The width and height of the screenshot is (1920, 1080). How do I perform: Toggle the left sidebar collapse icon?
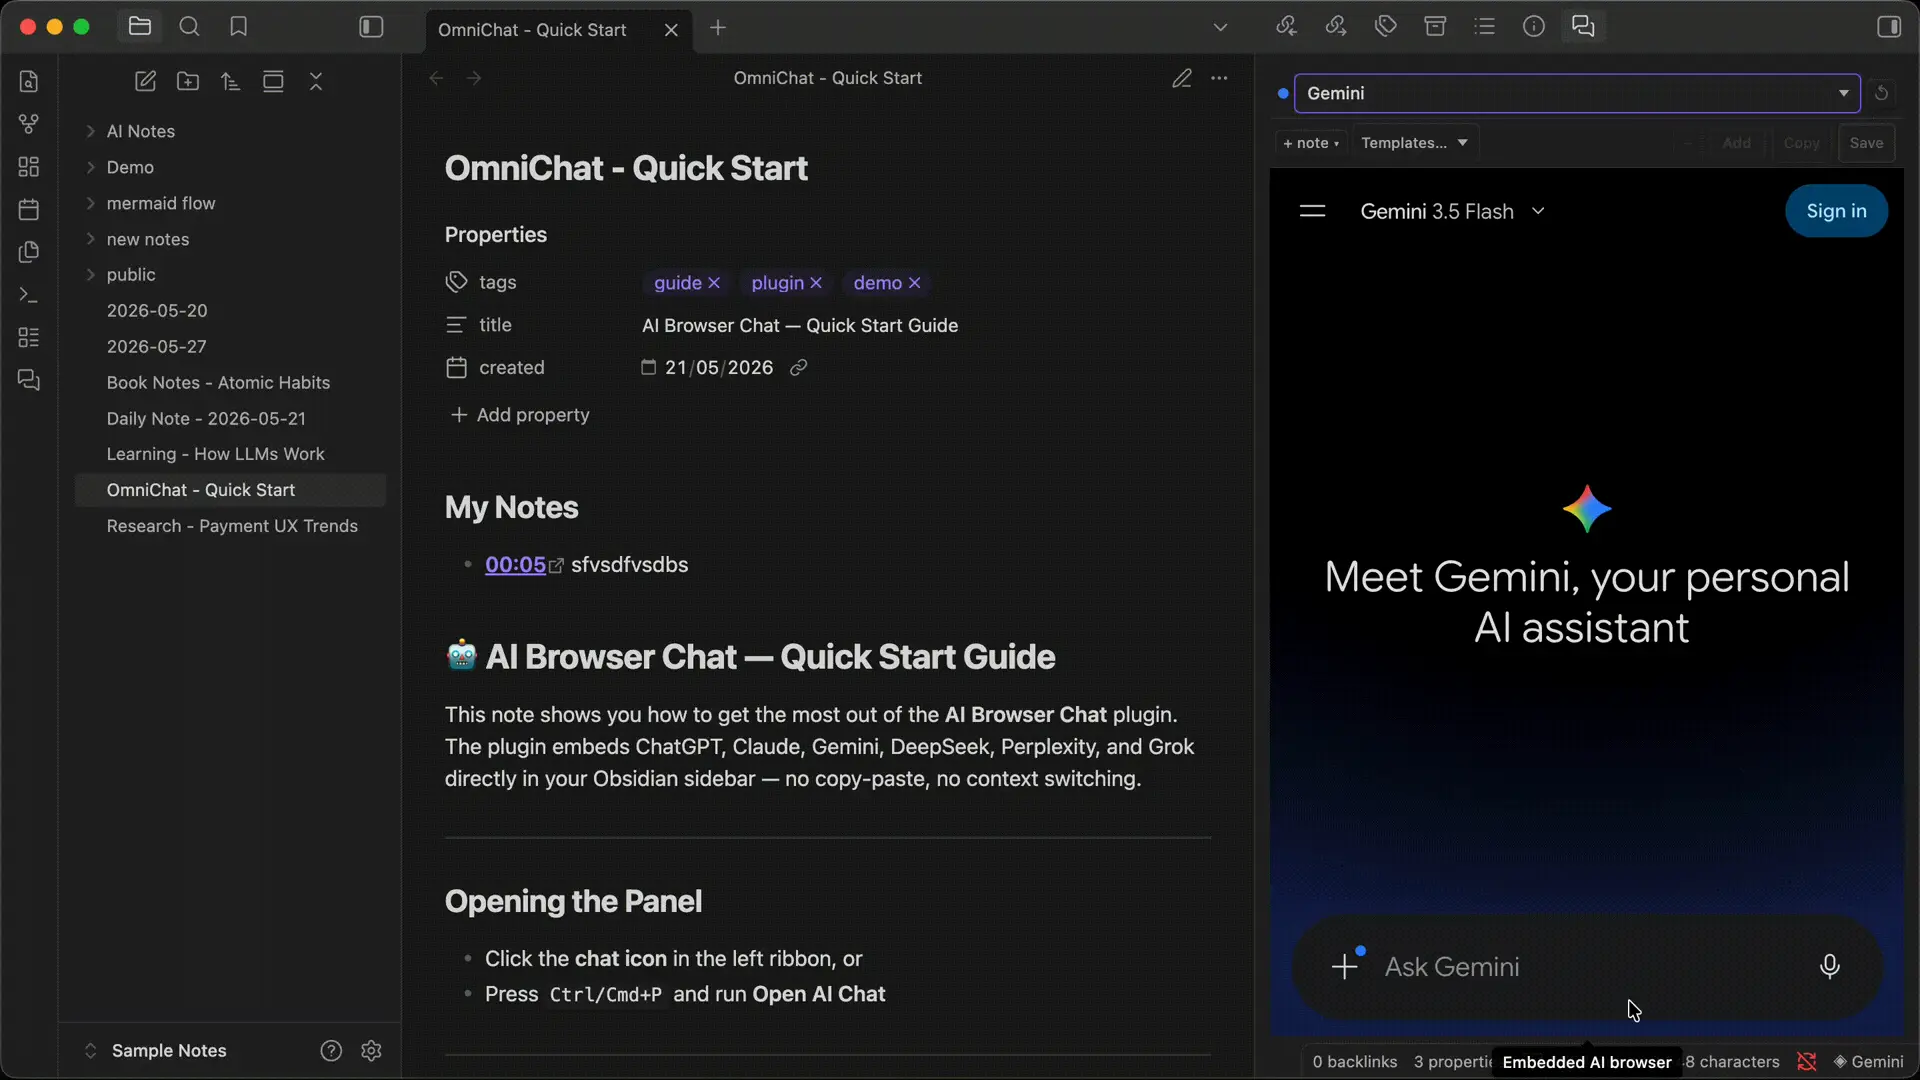(371, 27)
